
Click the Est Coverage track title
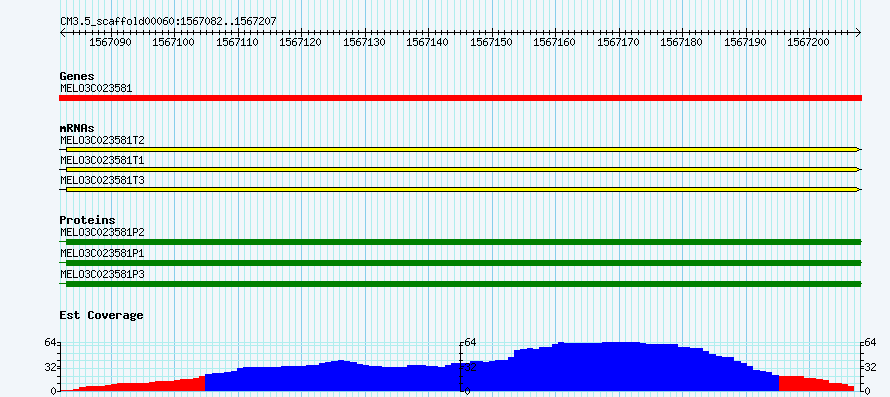102,315
